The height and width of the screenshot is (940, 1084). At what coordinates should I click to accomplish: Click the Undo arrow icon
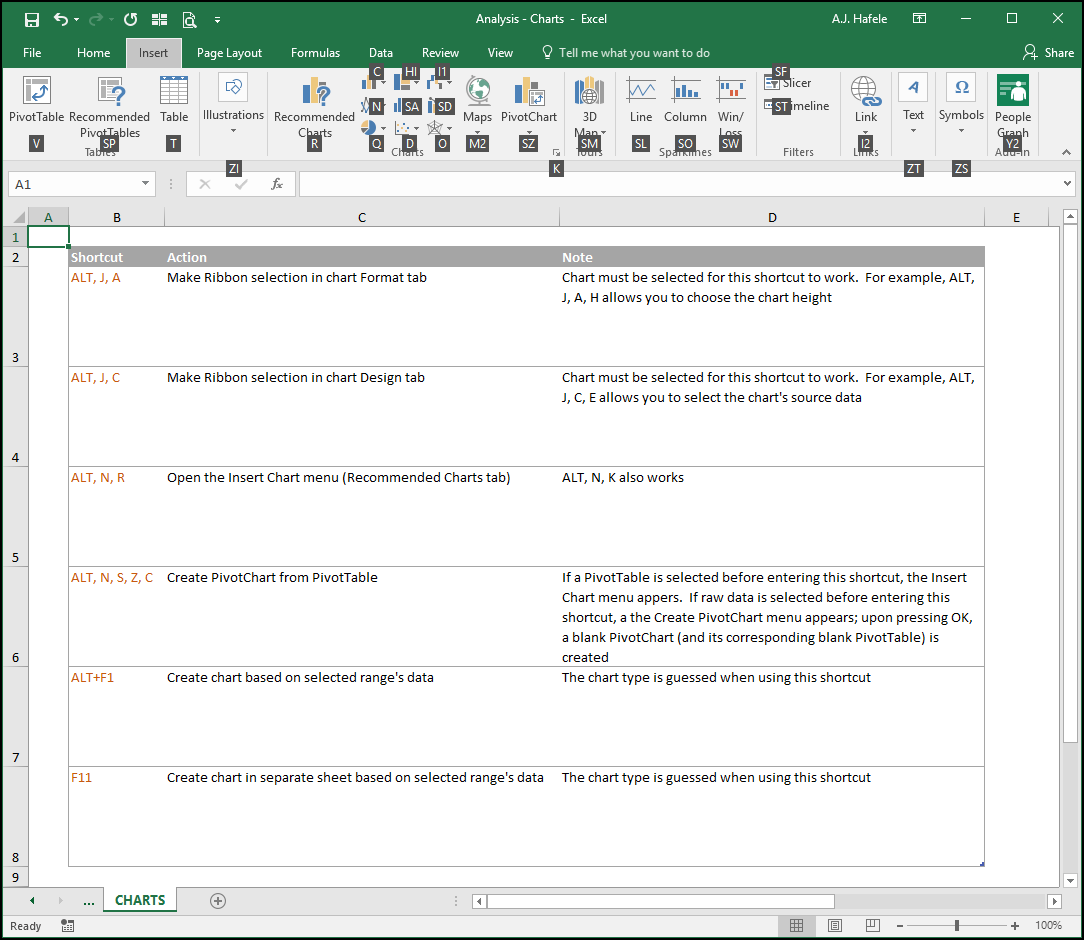[61, 19]
